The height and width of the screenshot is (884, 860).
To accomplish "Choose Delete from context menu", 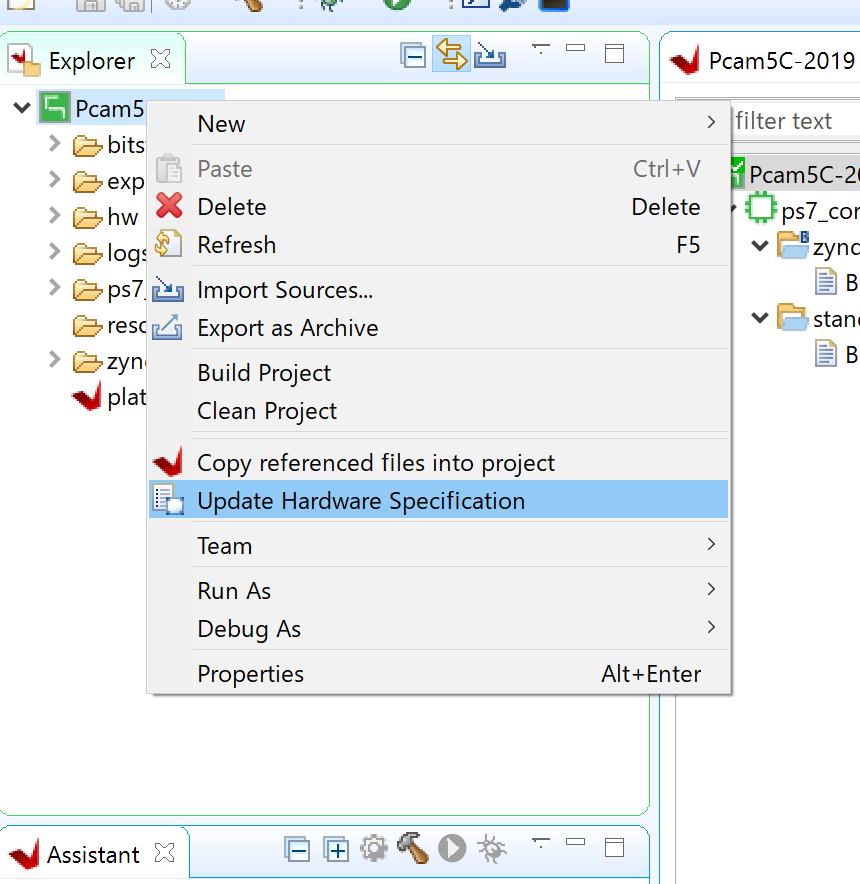I will click(x=438, y=207).
